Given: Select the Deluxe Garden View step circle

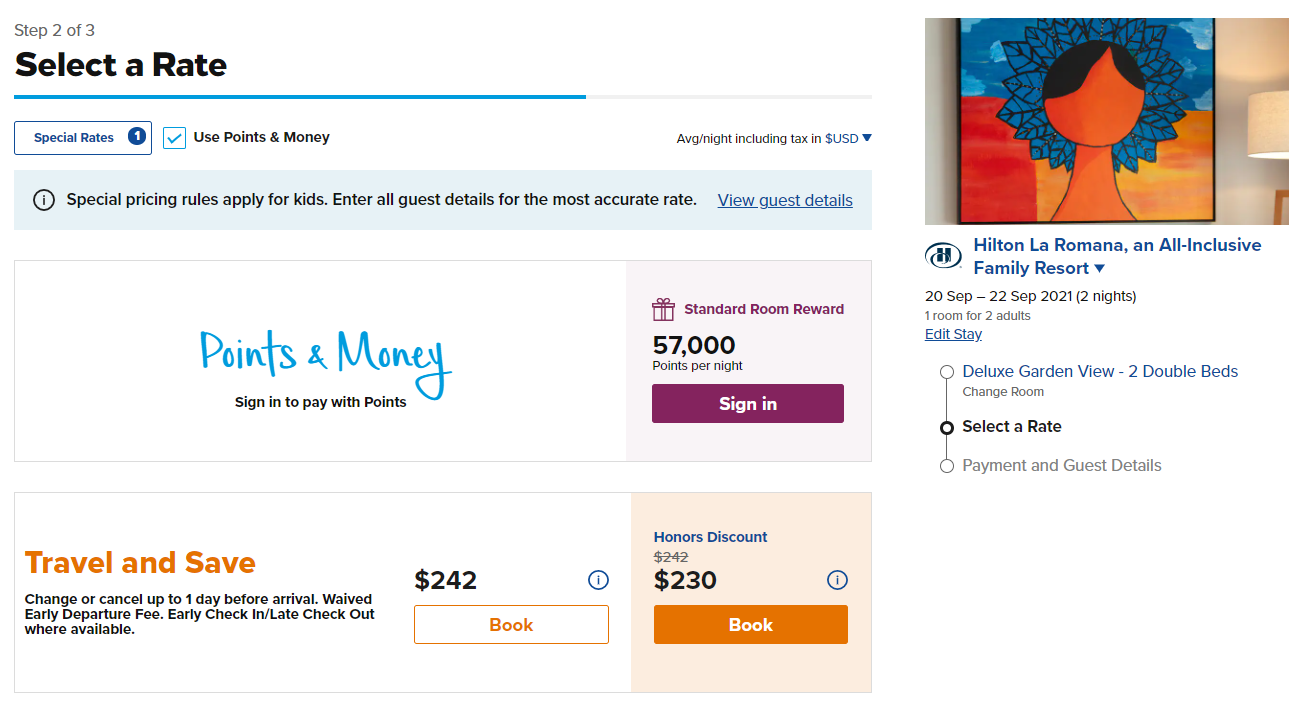Looking at the screenshot, I should pyautogui.click(x=946, y=371).
